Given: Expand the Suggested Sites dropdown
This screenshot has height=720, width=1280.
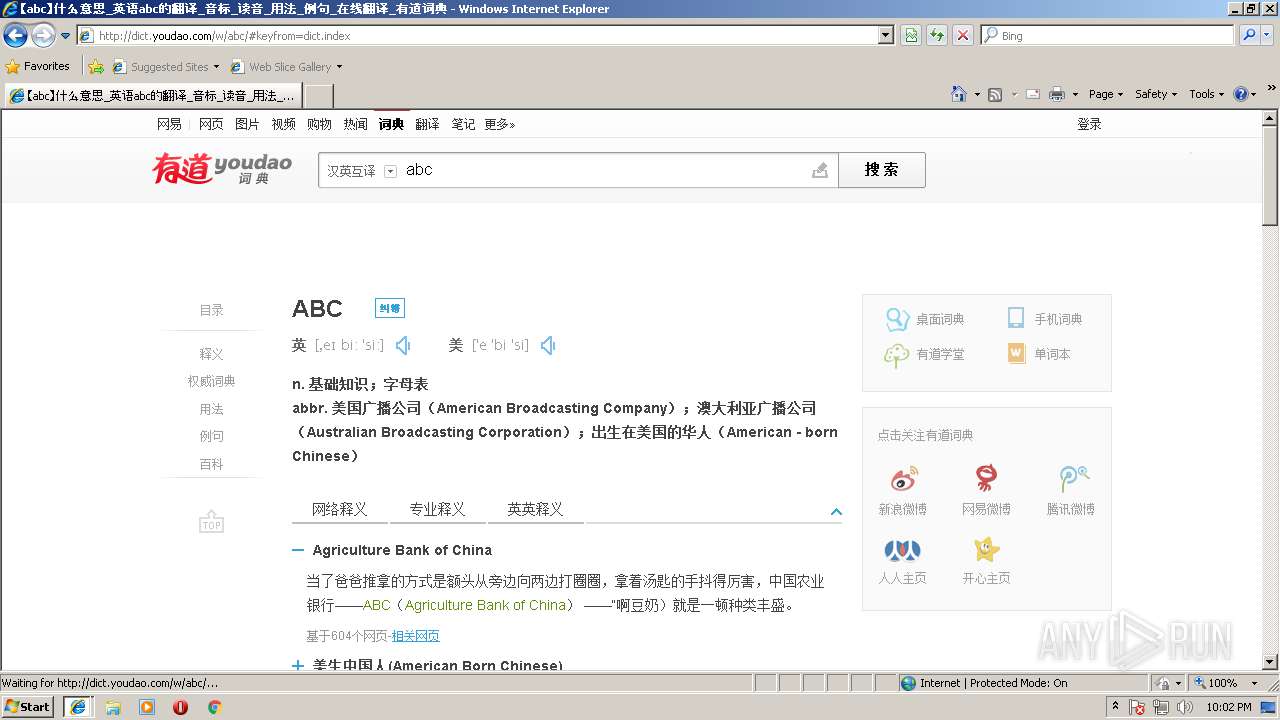Looking at the screenshot, I should click(x=216, y=67).
